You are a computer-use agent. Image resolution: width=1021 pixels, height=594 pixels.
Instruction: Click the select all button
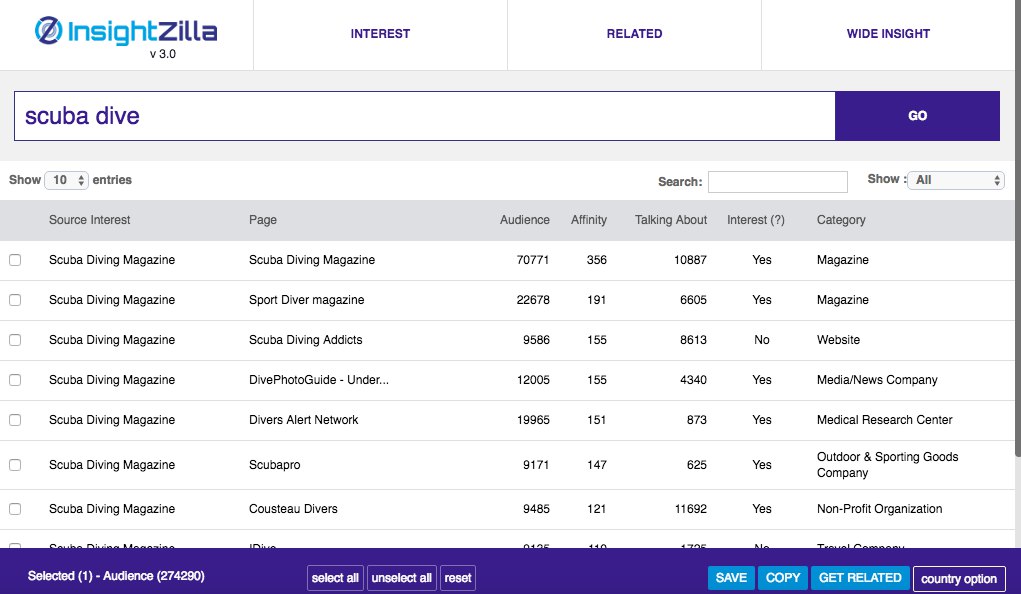335,578
